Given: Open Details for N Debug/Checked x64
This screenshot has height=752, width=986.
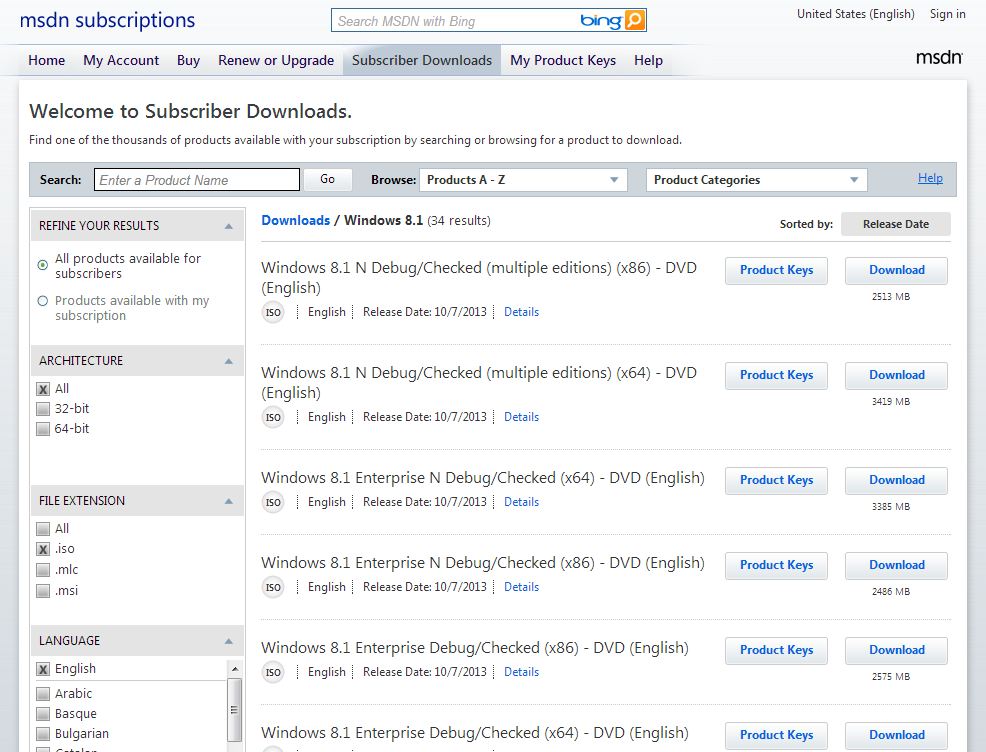Looking at the screenshot, I should coord(521,417).
